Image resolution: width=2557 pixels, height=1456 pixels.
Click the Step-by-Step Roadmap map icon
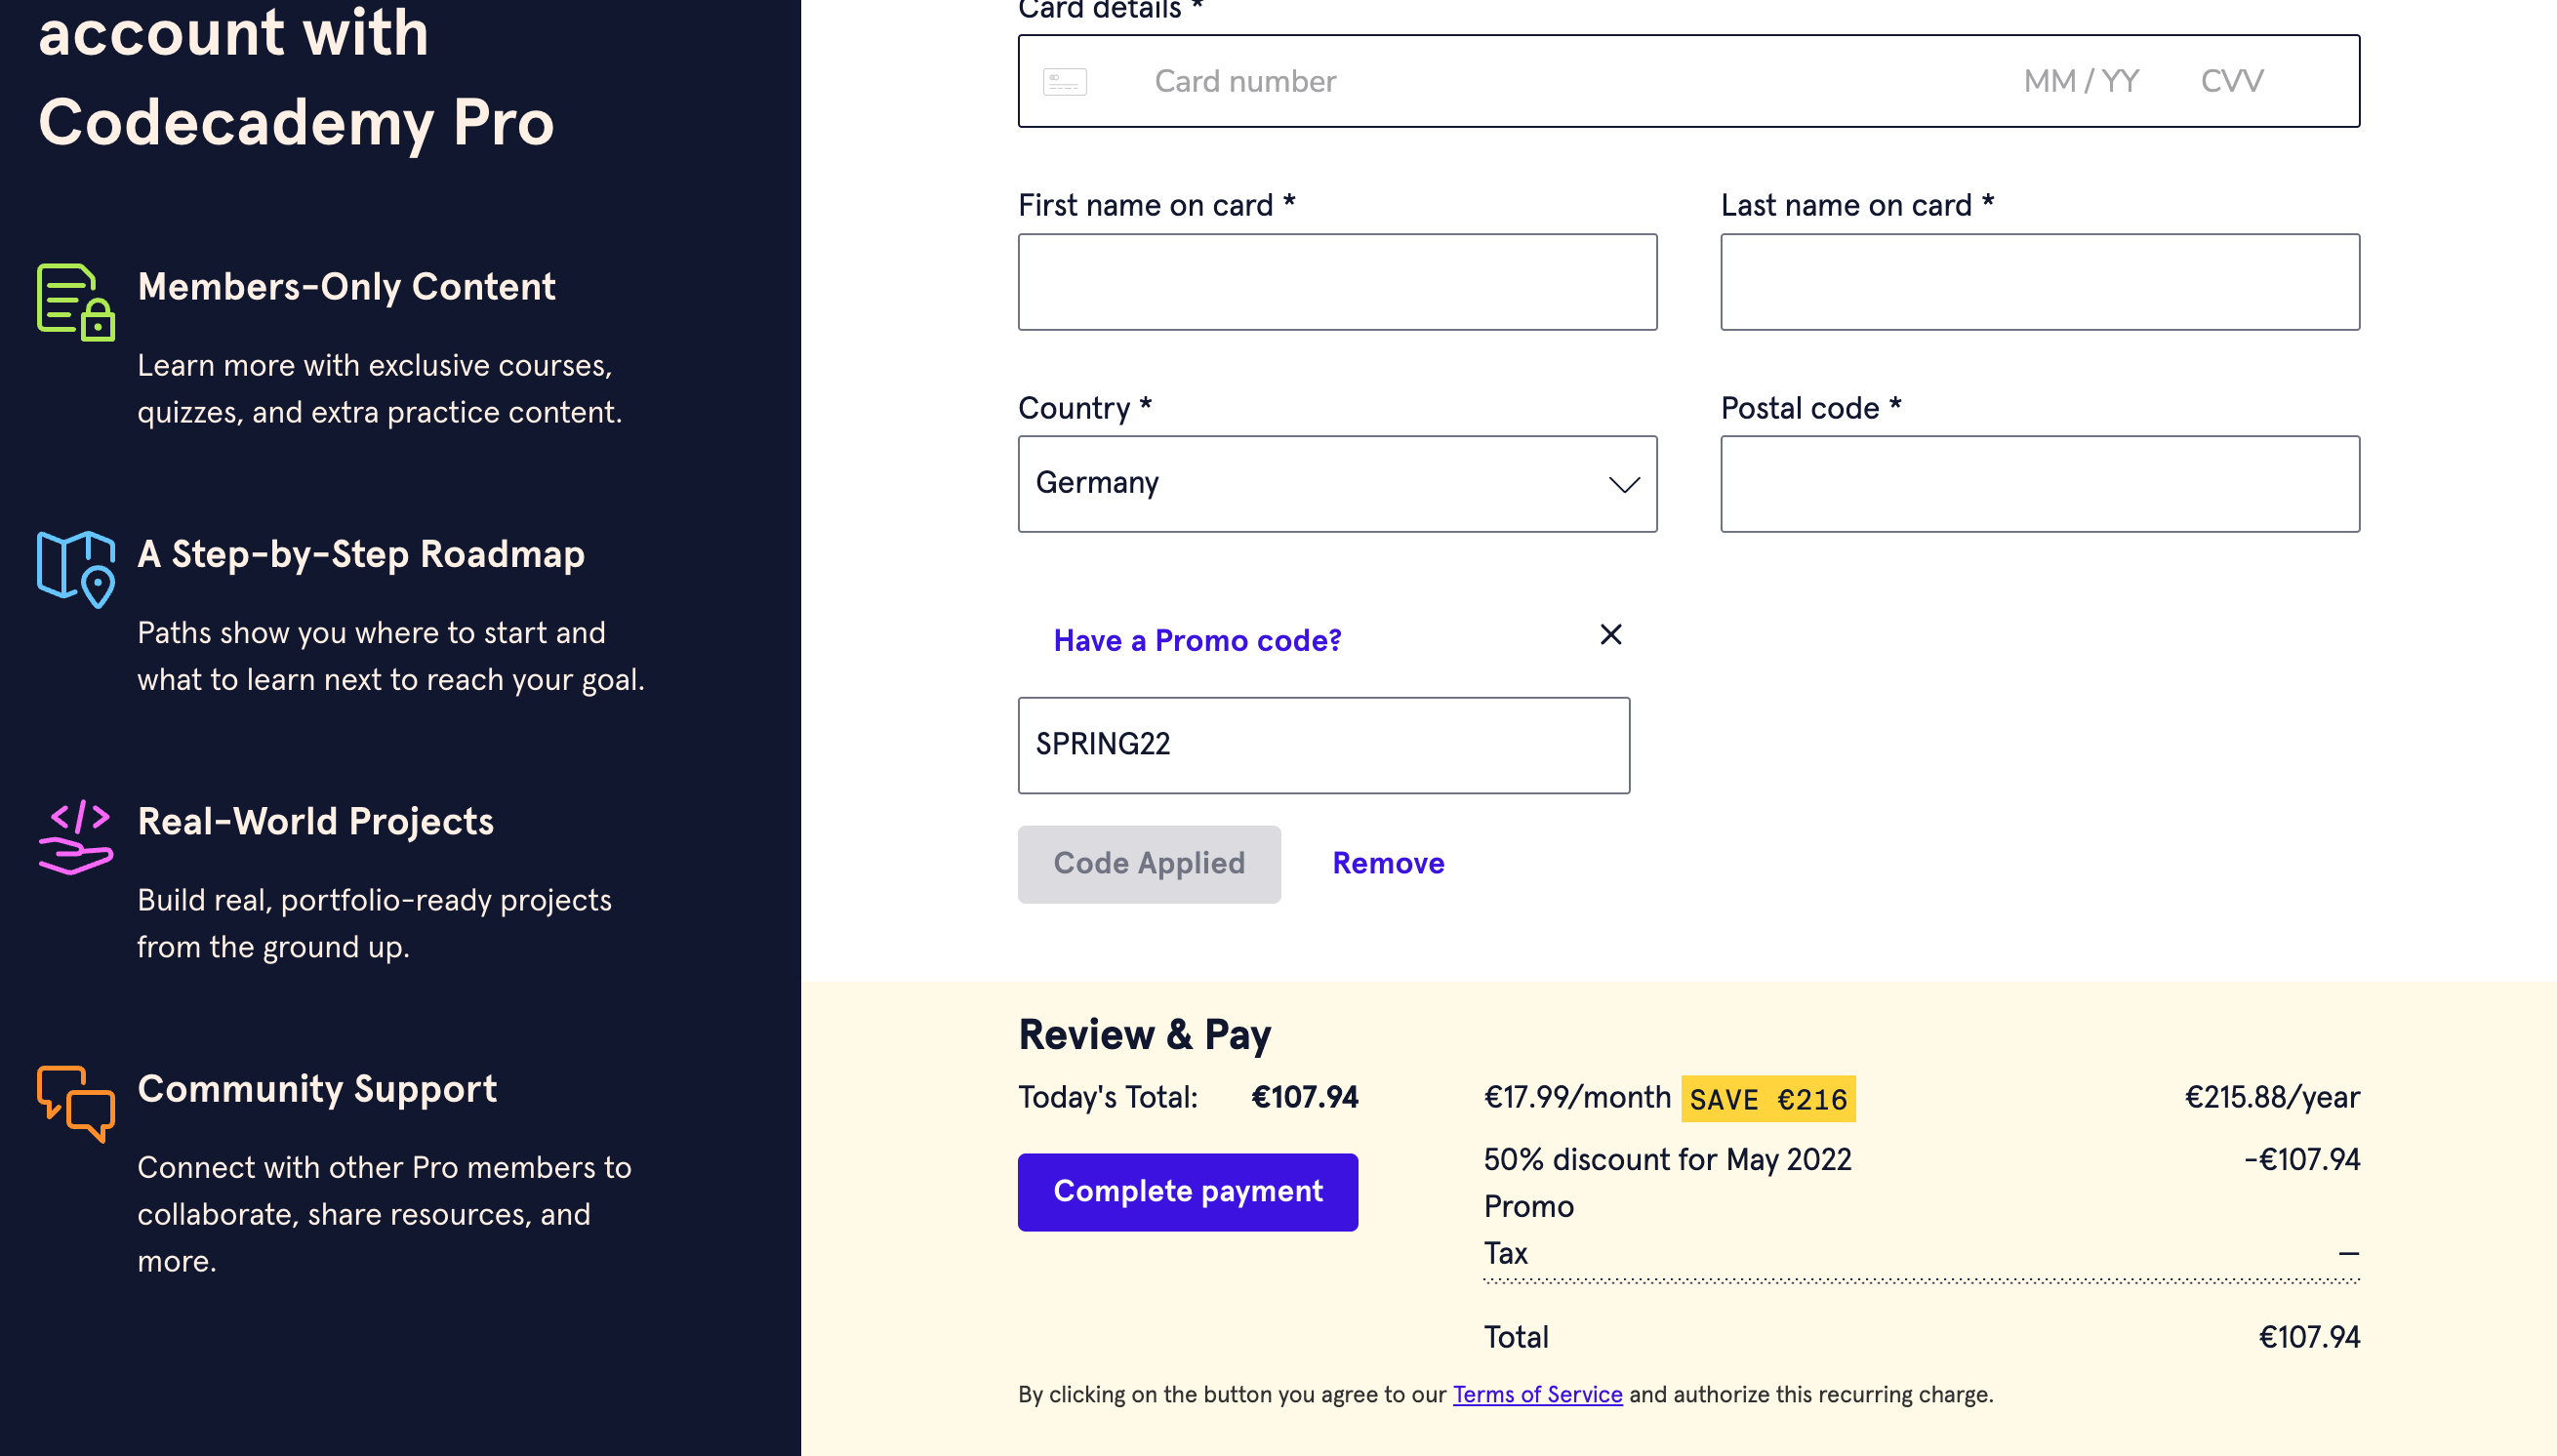click(x=76, y=568)
